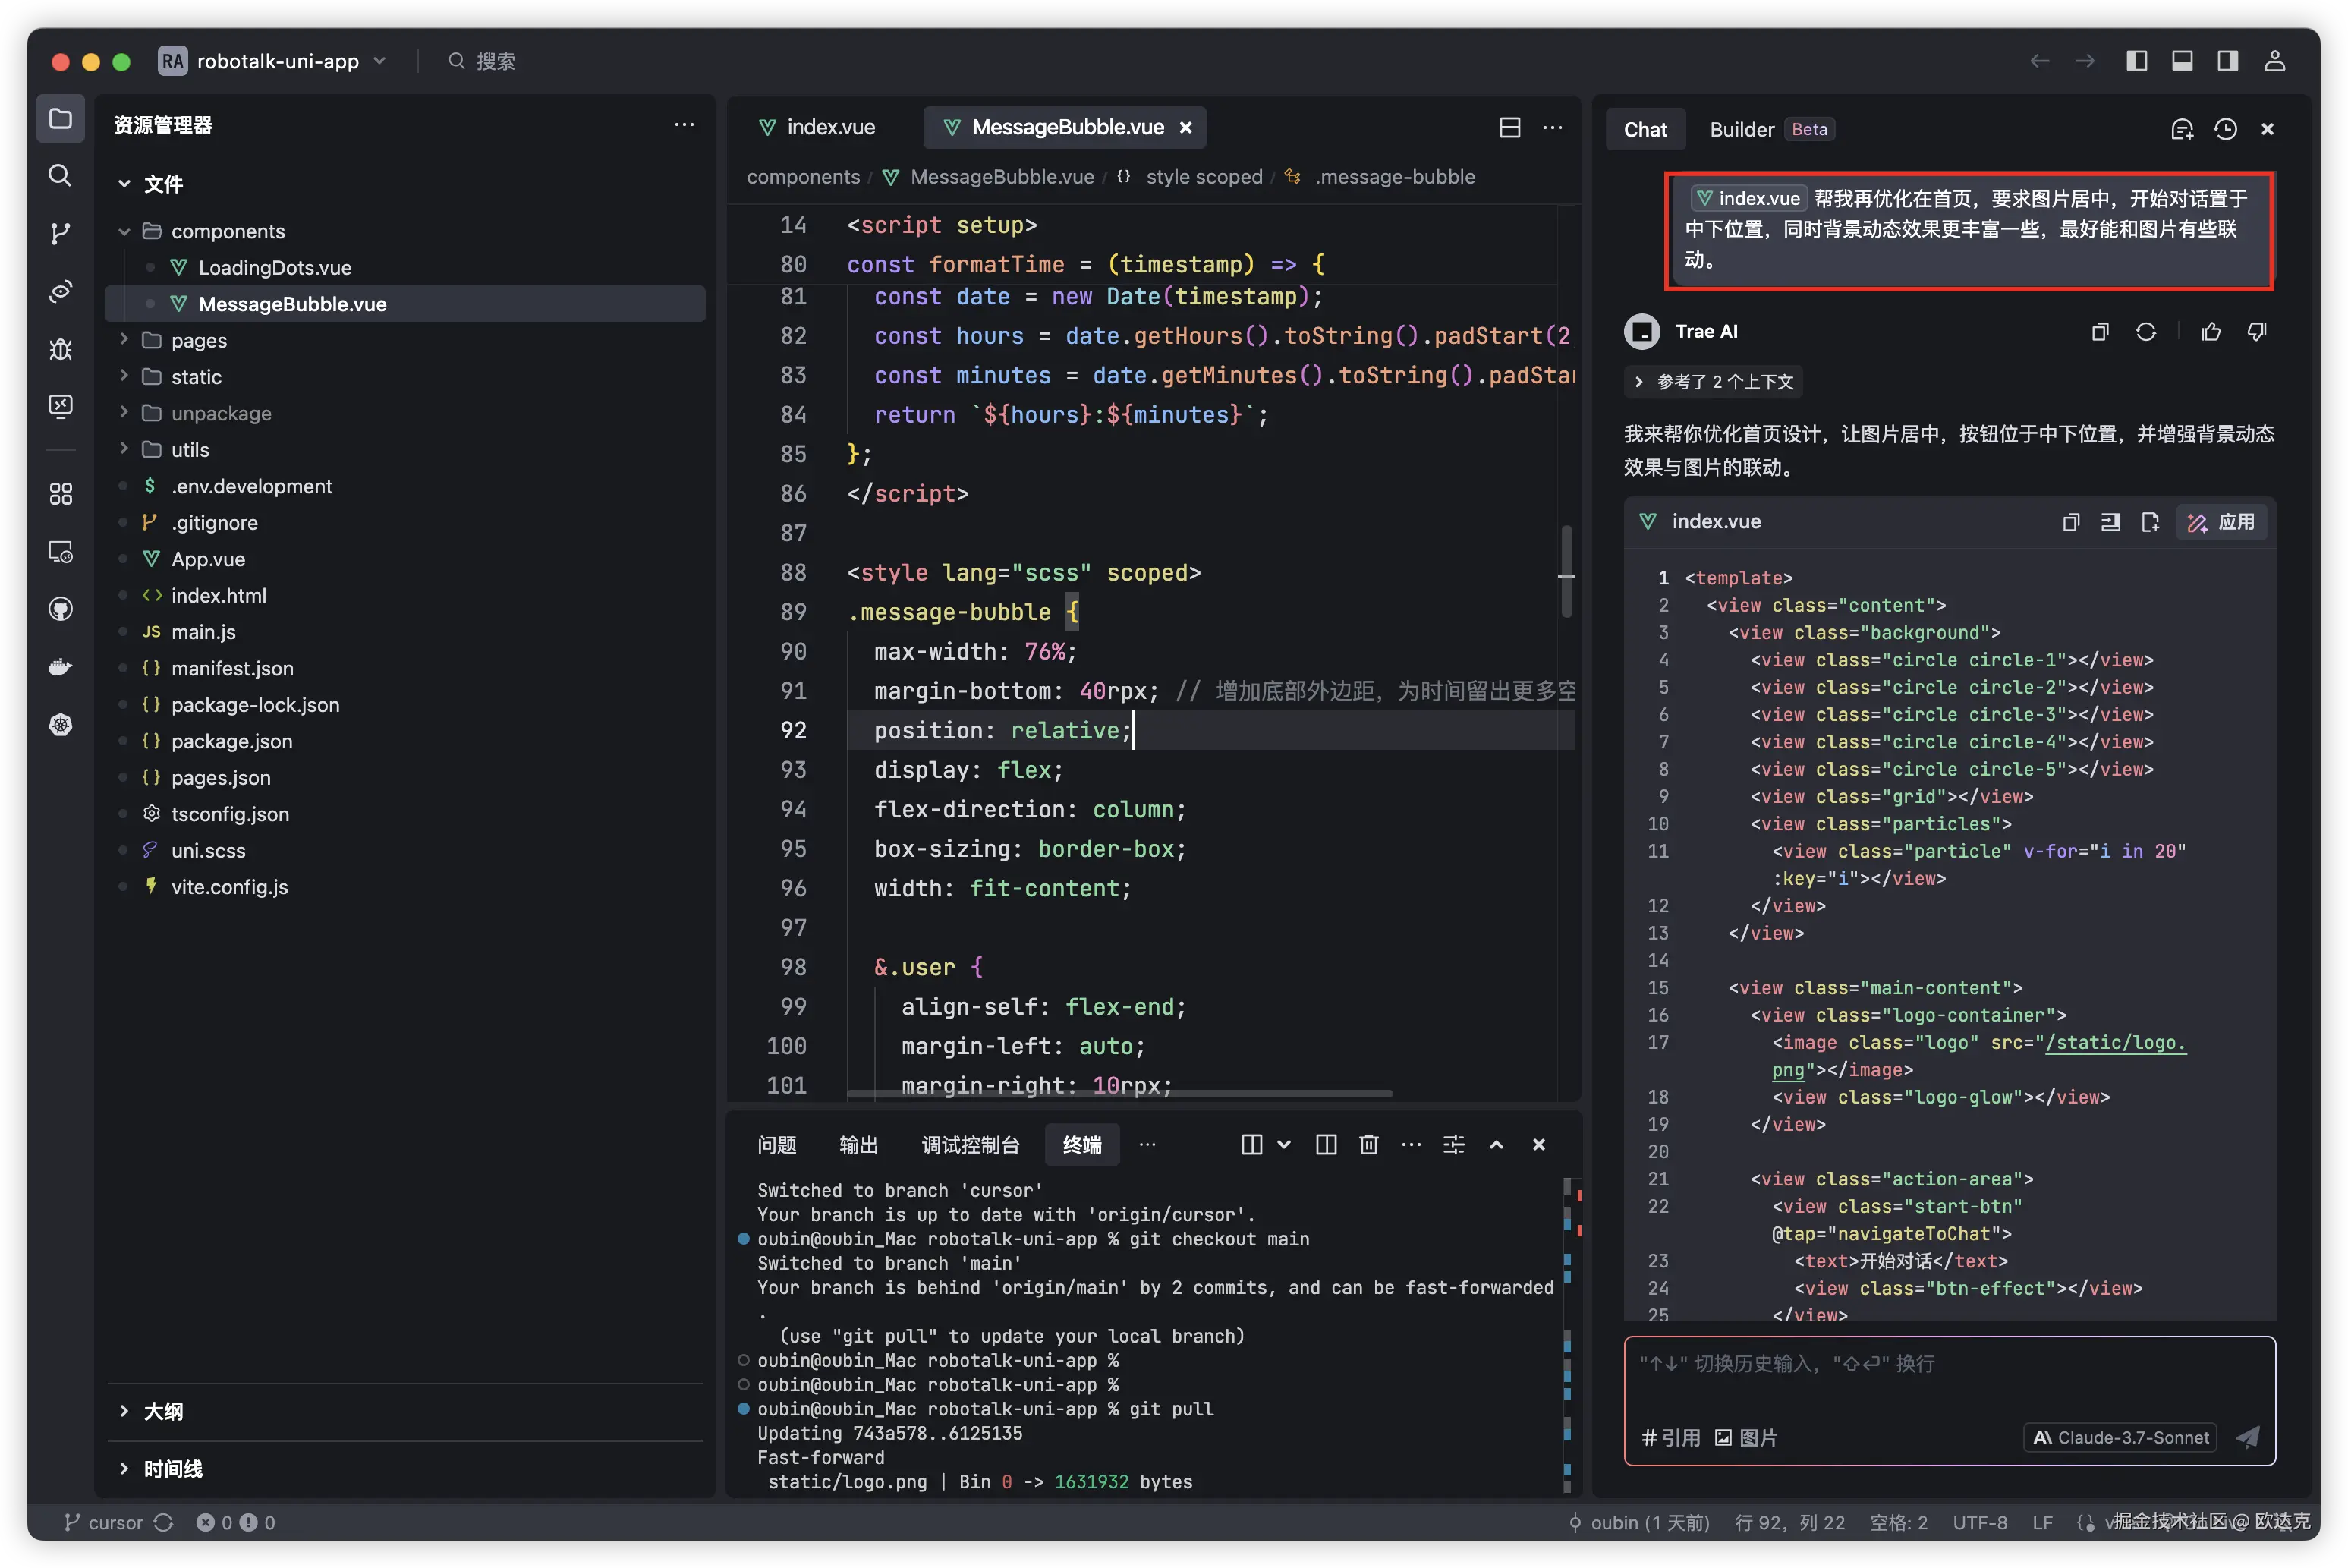Split the editor layout icon
Viewport: 2348px width, 1568px height.
coord(1510,127)
